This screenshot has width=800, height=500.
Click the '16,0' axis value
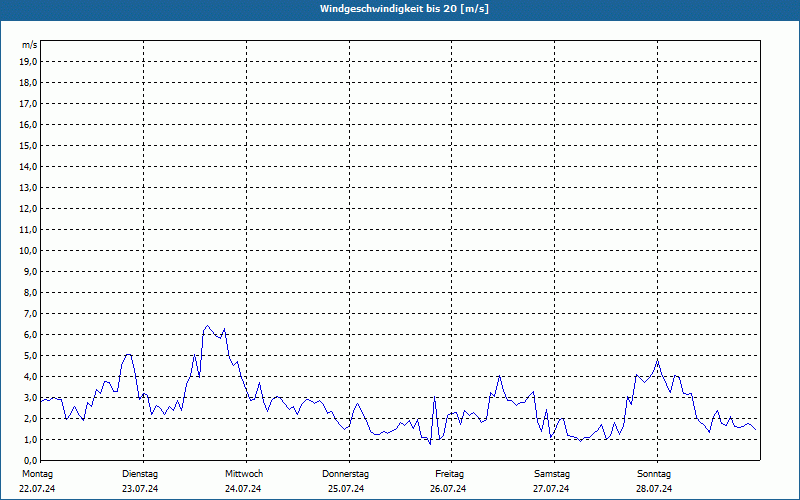tap(29, 124)
